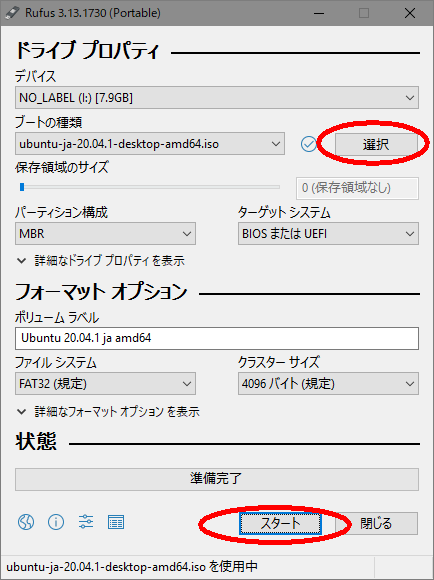The height and width of the screenshot is (580, 434).
Task: Expand 詳細なドライブ プロパティを表示
Action: point(101,261)
